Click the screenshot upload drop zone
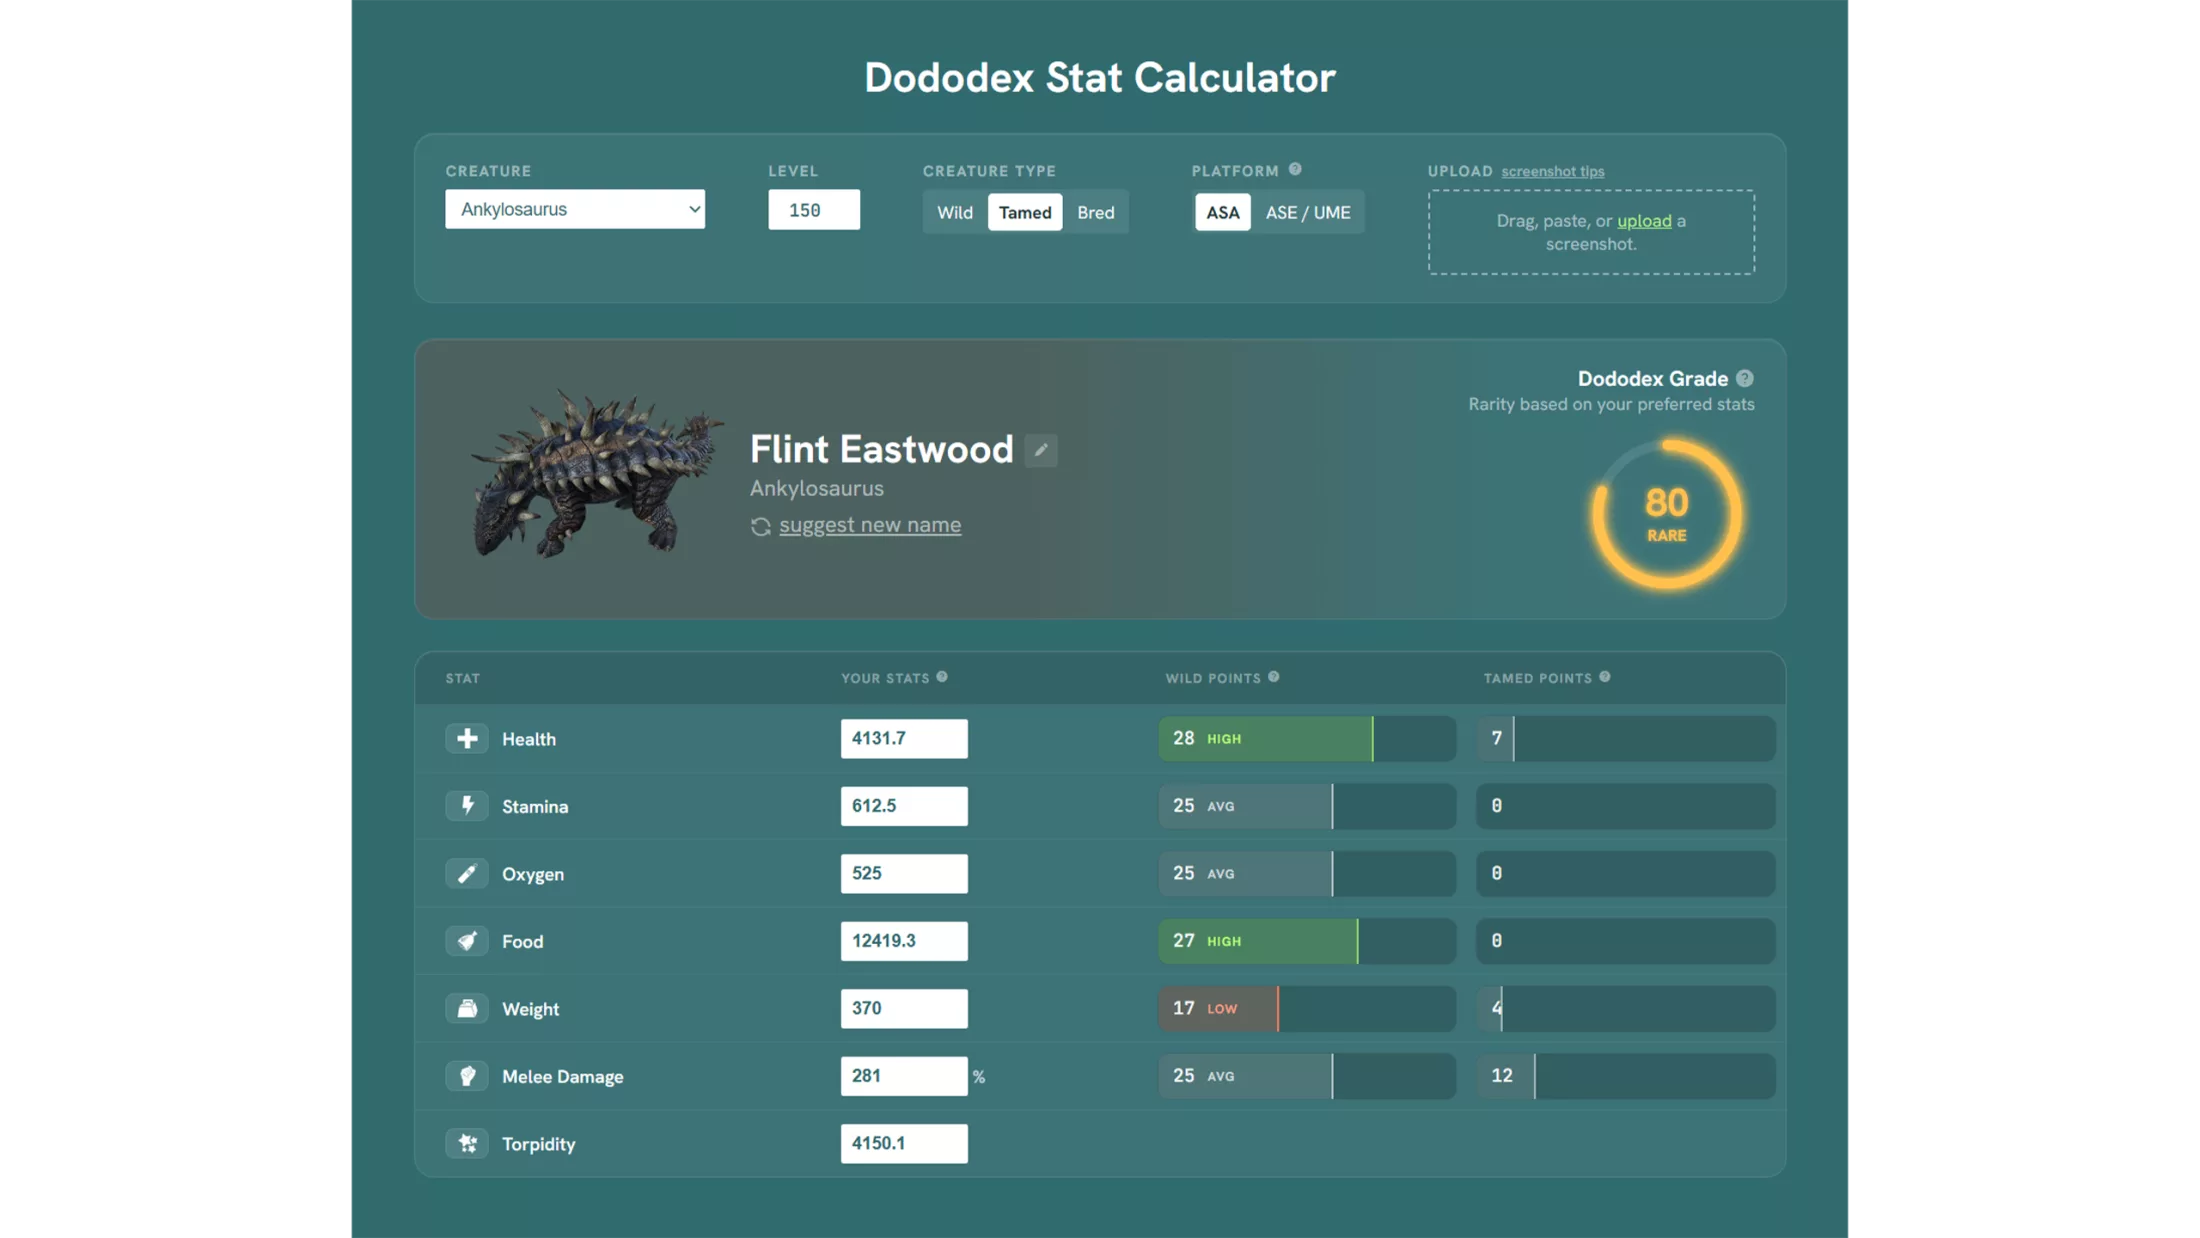This screenshot has height=1238, width=2200. pyautogui.click(x=1591, y=232)
